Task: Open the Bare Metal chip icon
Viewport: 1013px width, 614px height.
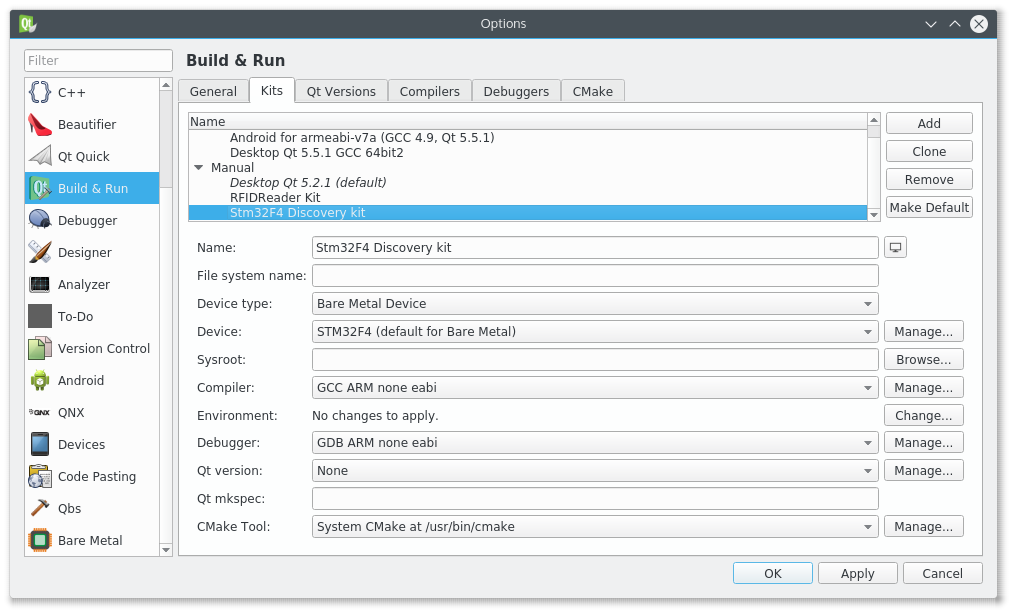Action: pyautogui.click(x=39, y=540)
